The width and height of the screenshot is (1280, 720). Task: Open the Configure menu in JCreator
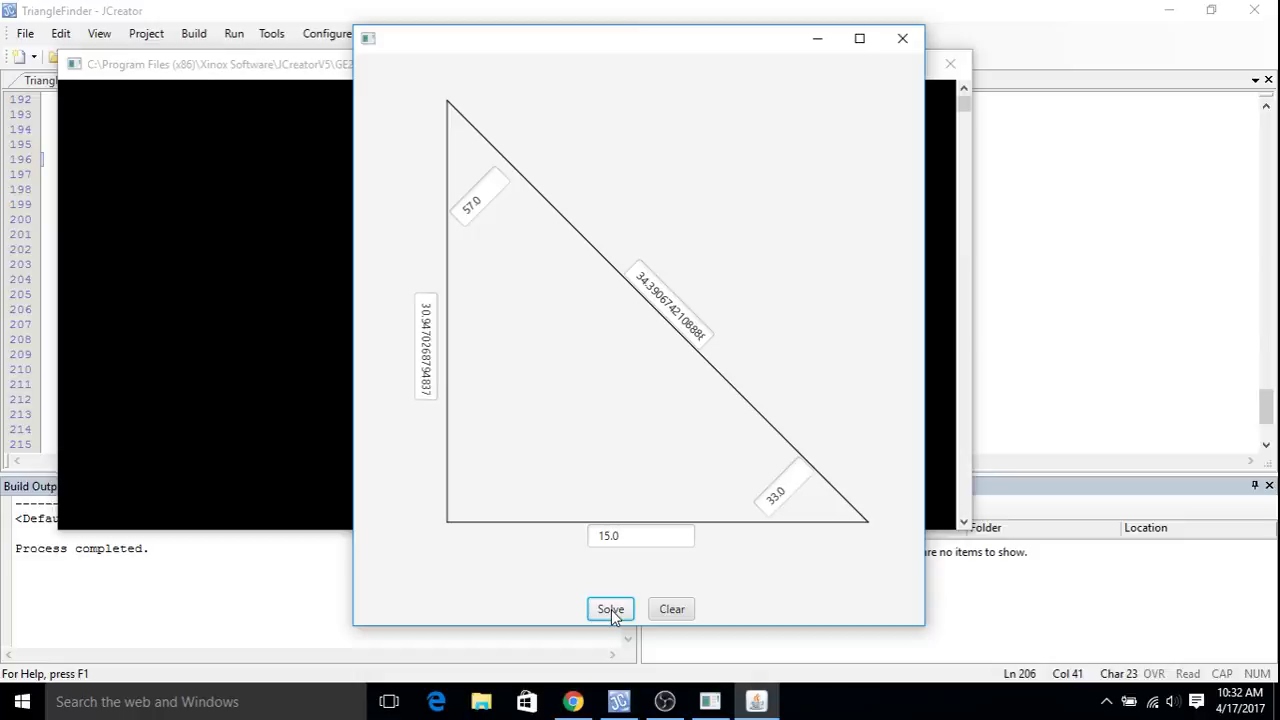tap(327, 33)
